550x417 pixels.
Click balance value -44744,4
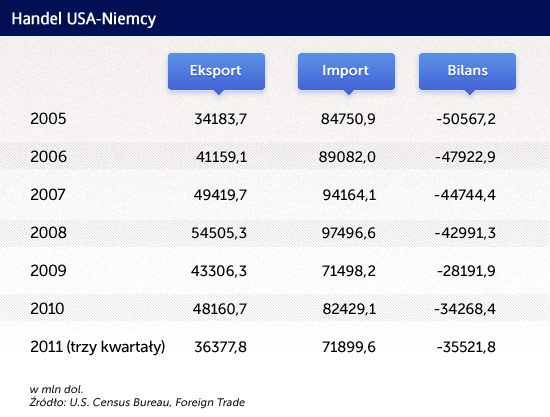(x=465, y=195)
